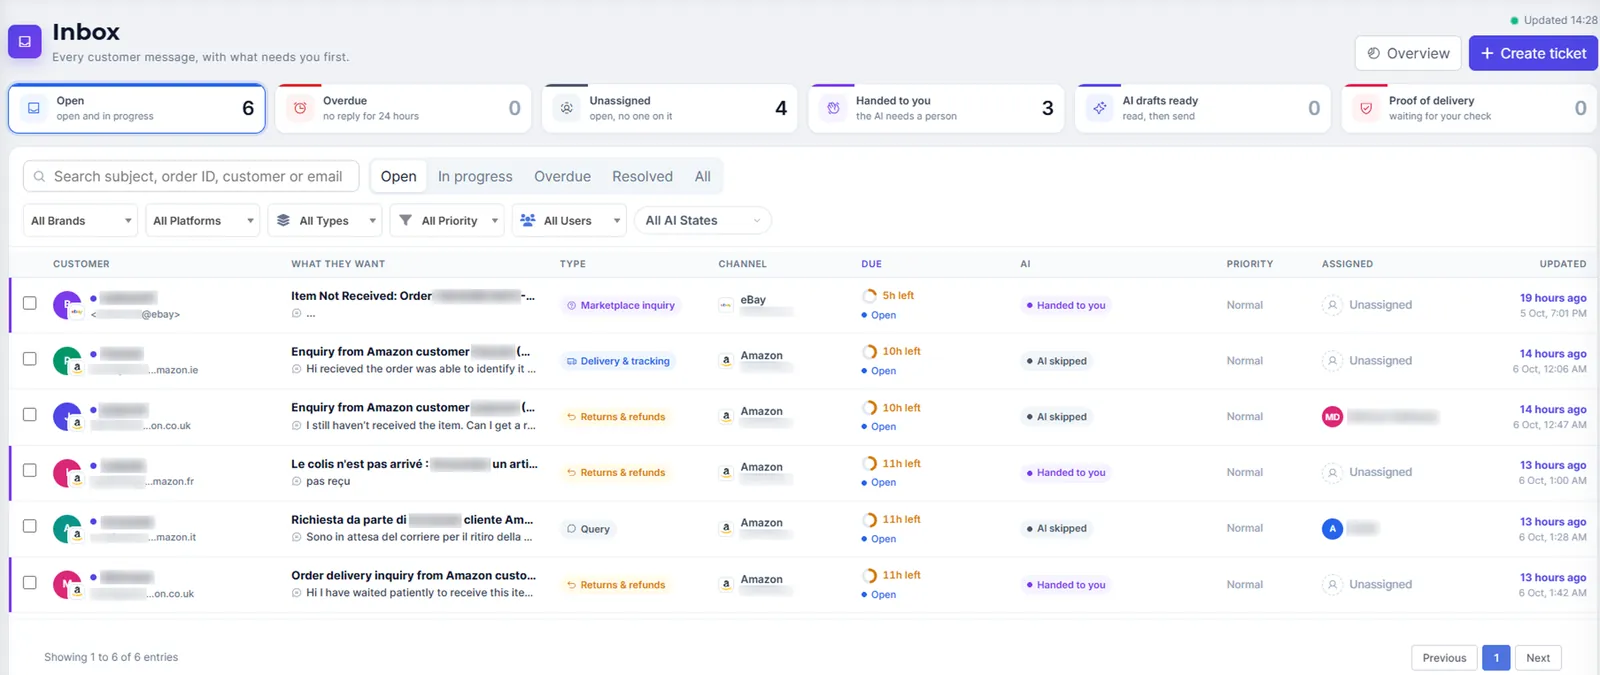Expand the All Priority filter
This screenshot has width=1600, height=675.
point(447,220)
